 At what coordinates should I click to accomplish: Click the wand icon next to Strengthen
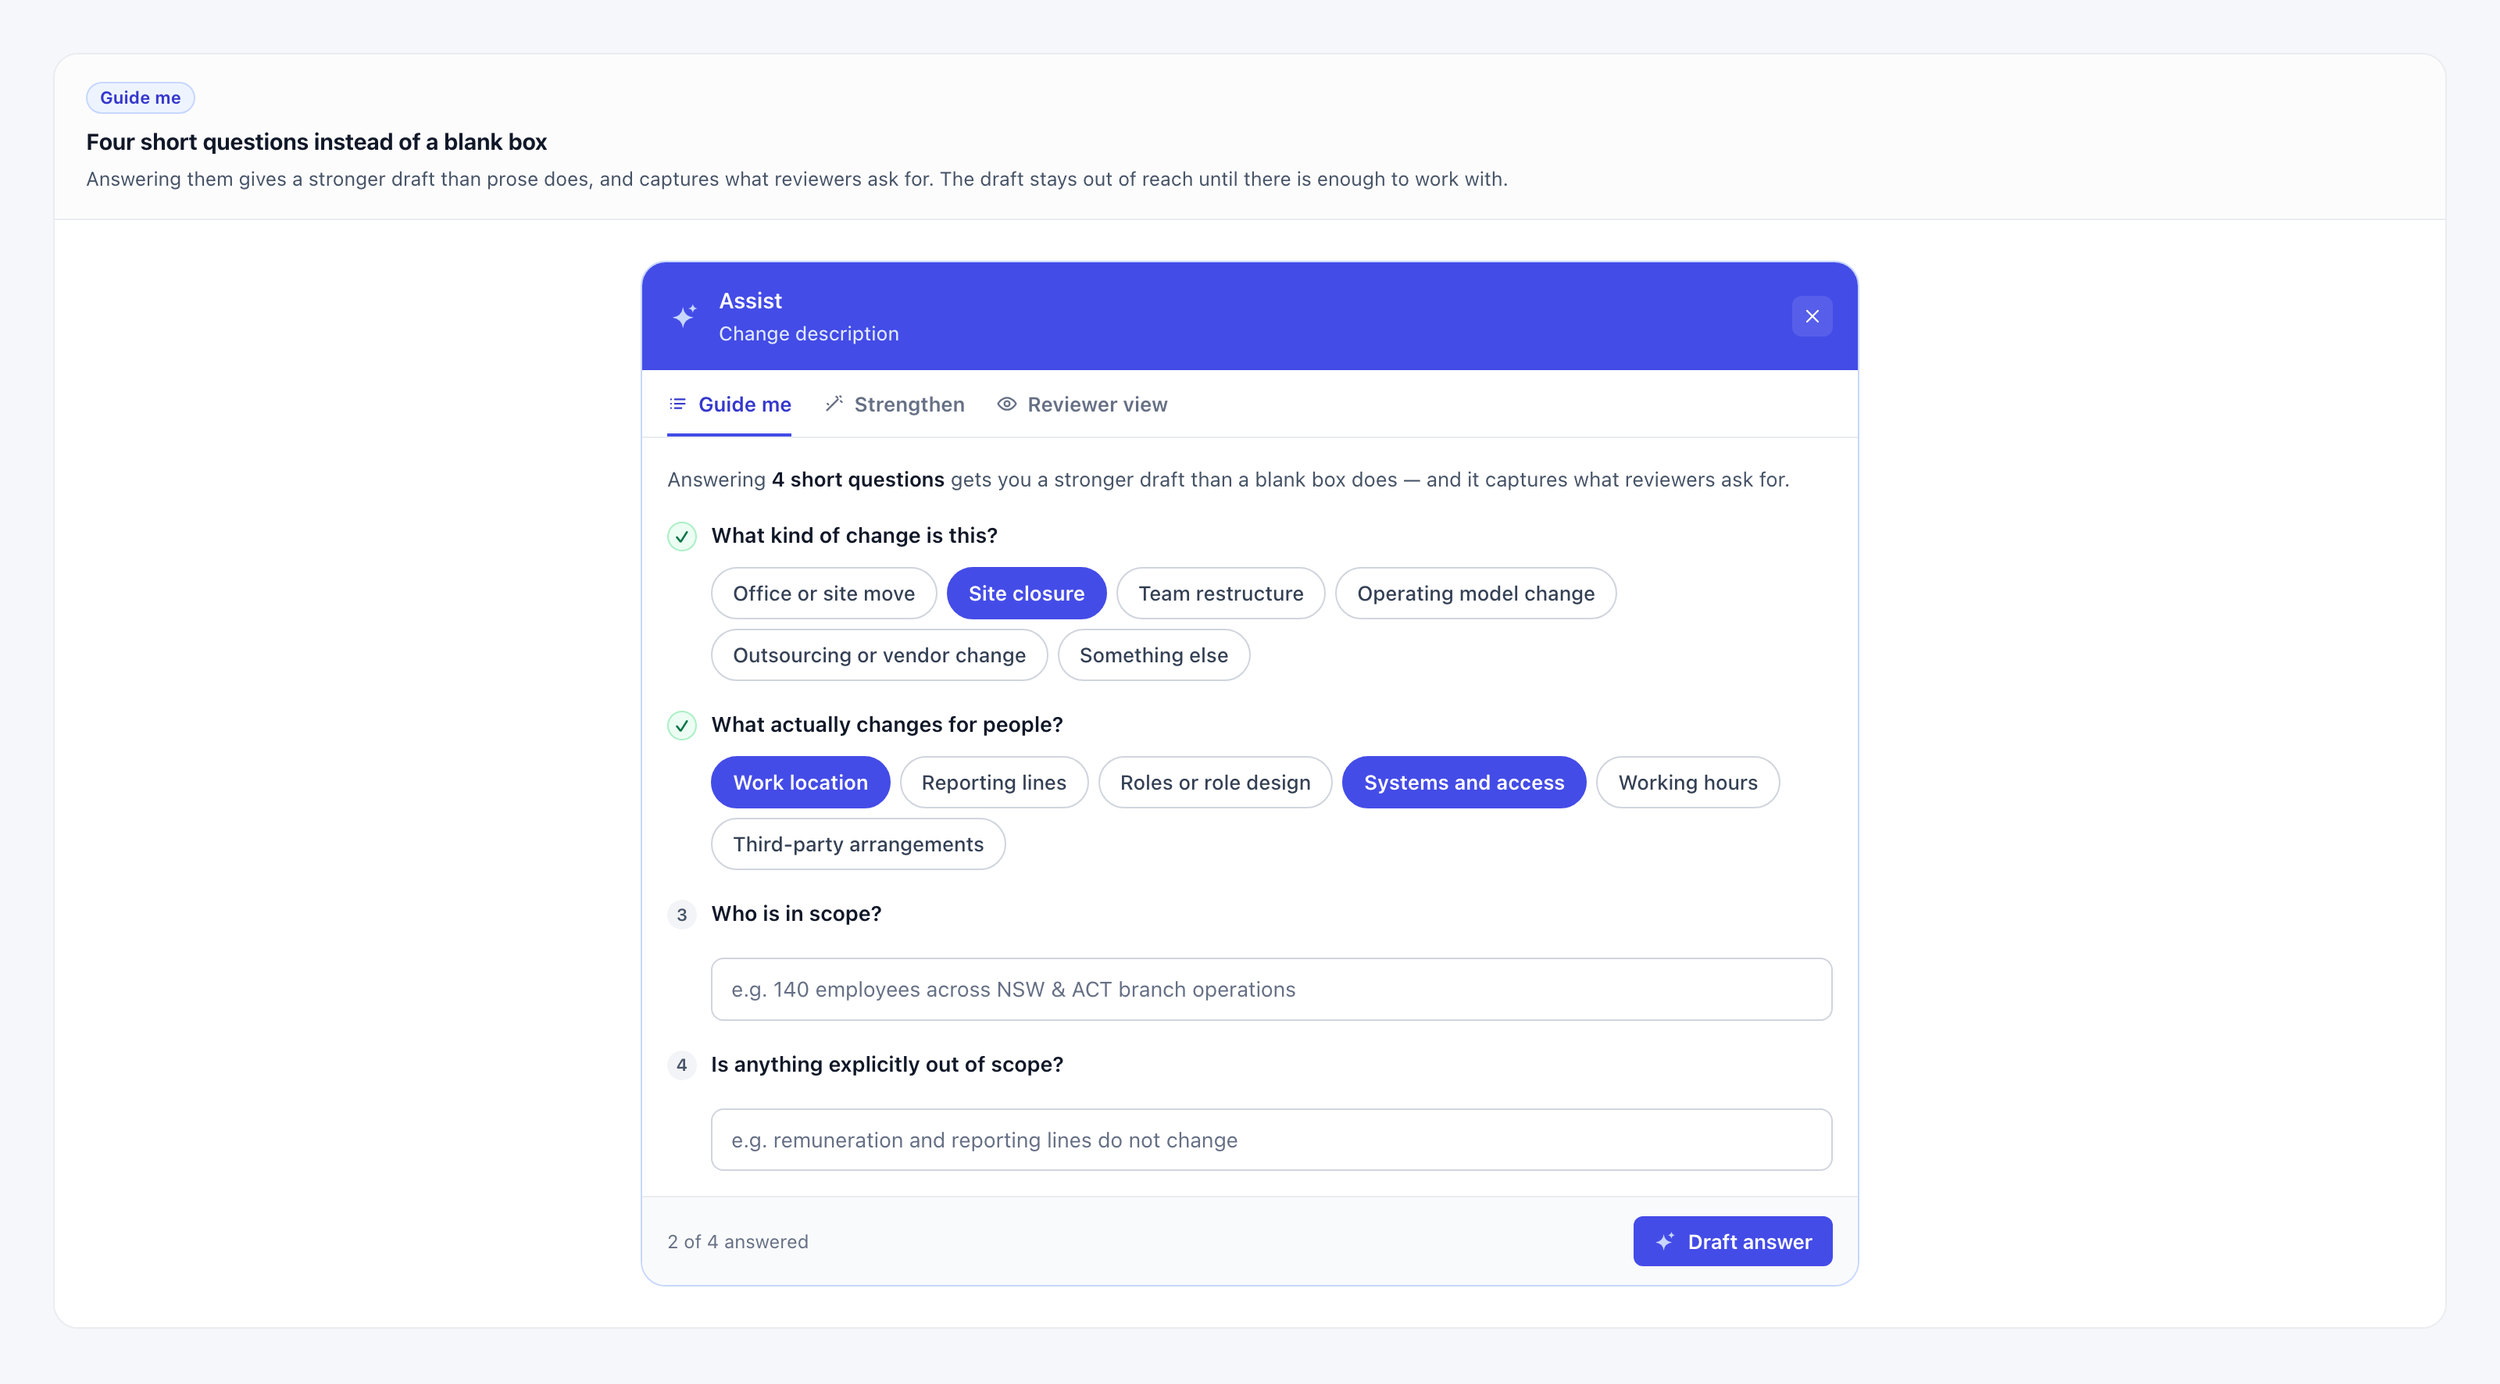coord(834,404)
